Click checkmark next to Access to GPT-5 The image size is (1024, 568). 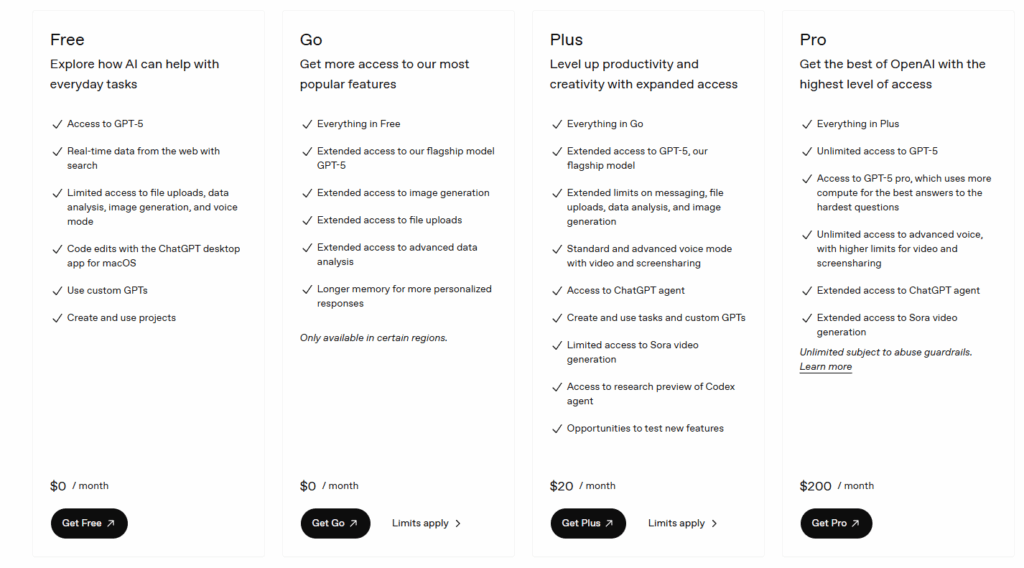[x=56, y=124]
